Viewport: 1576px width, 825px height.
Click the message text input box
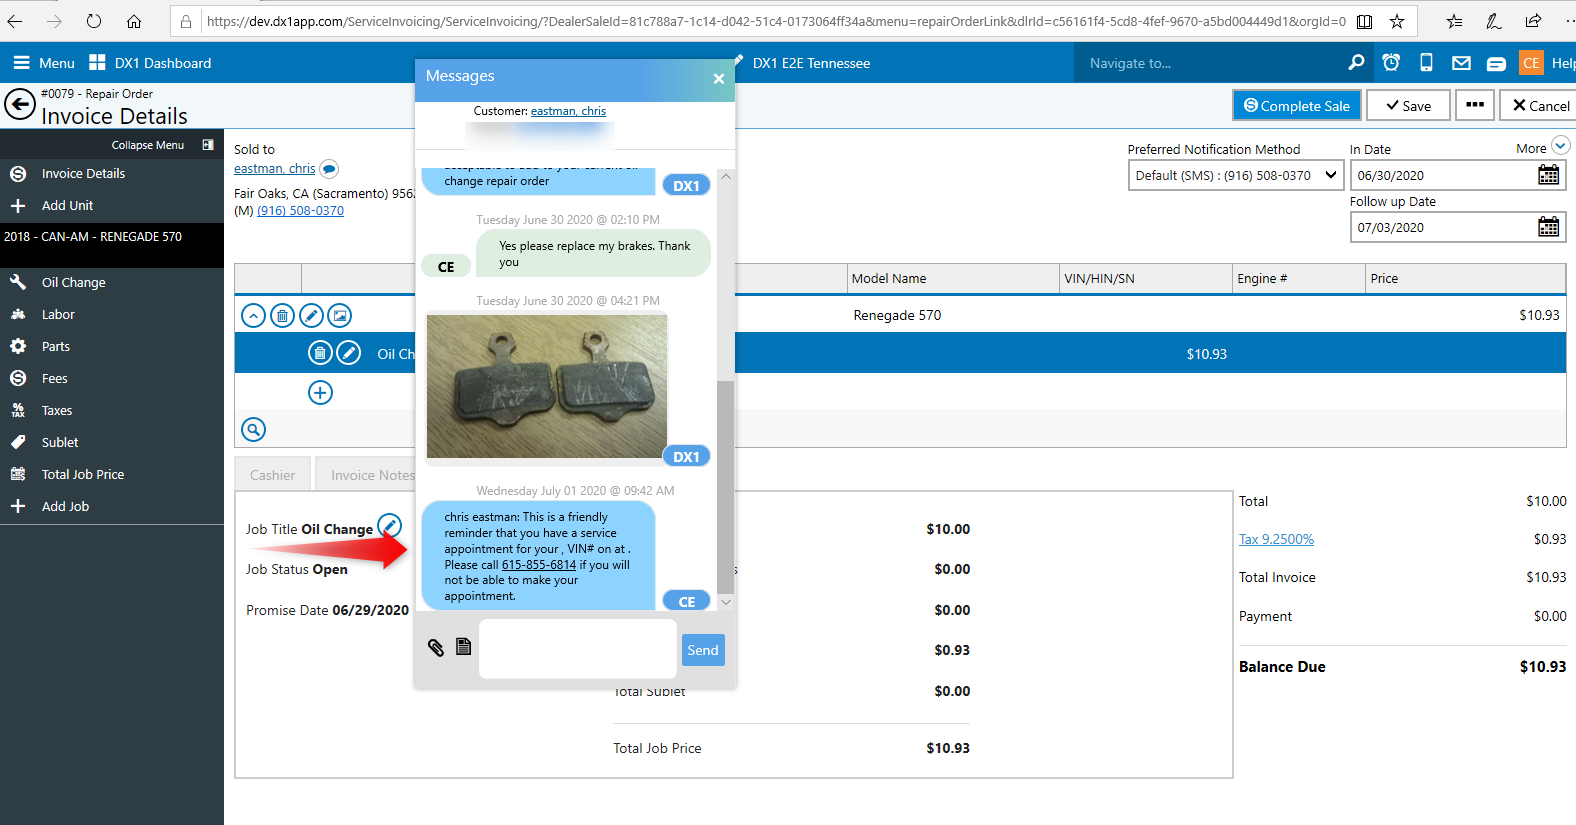click(x=578, y=649)
